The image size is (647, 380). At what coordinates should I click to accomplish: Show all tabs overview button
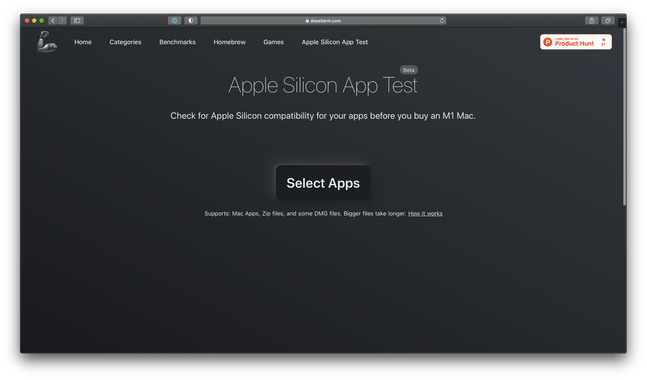coord(607,20)
